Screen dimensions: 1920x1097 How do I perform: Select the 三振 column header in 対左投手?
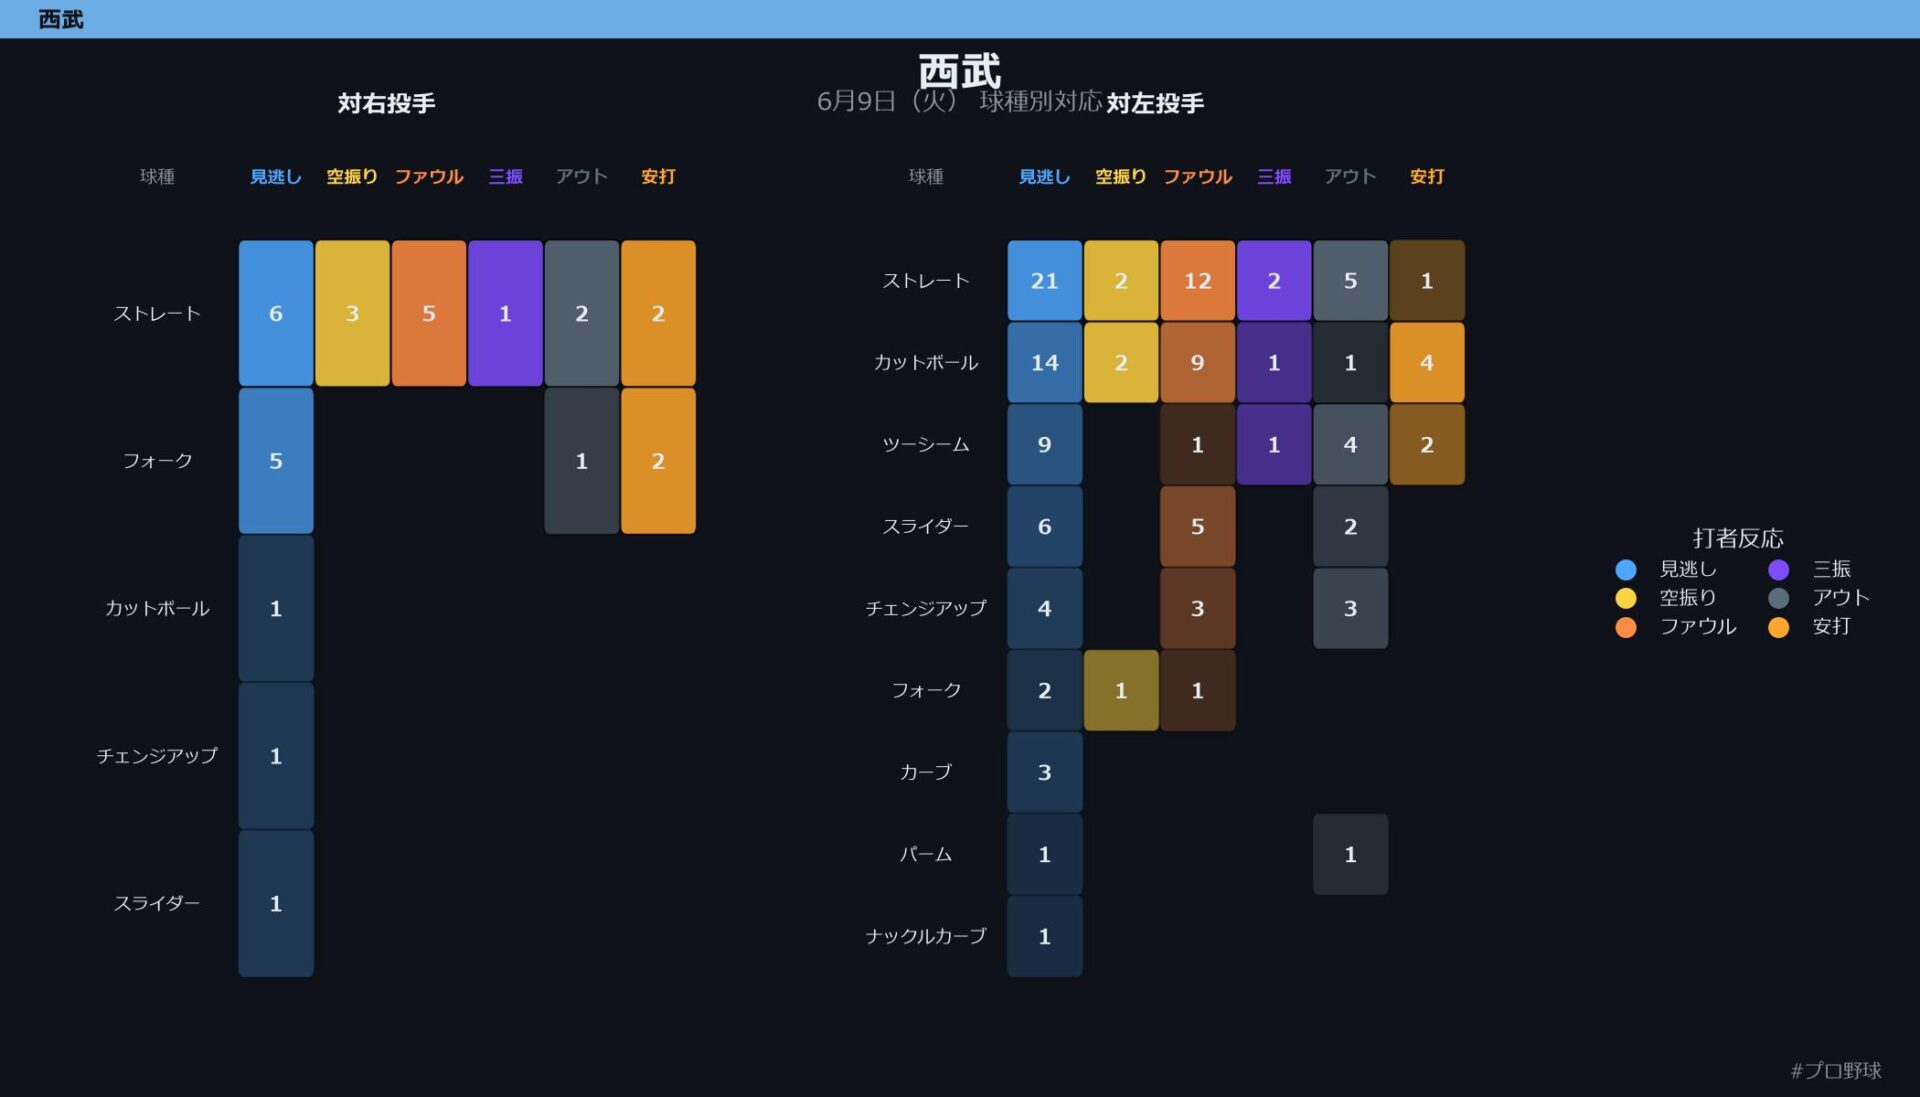pyautogui.click(x=1274, y=176)
